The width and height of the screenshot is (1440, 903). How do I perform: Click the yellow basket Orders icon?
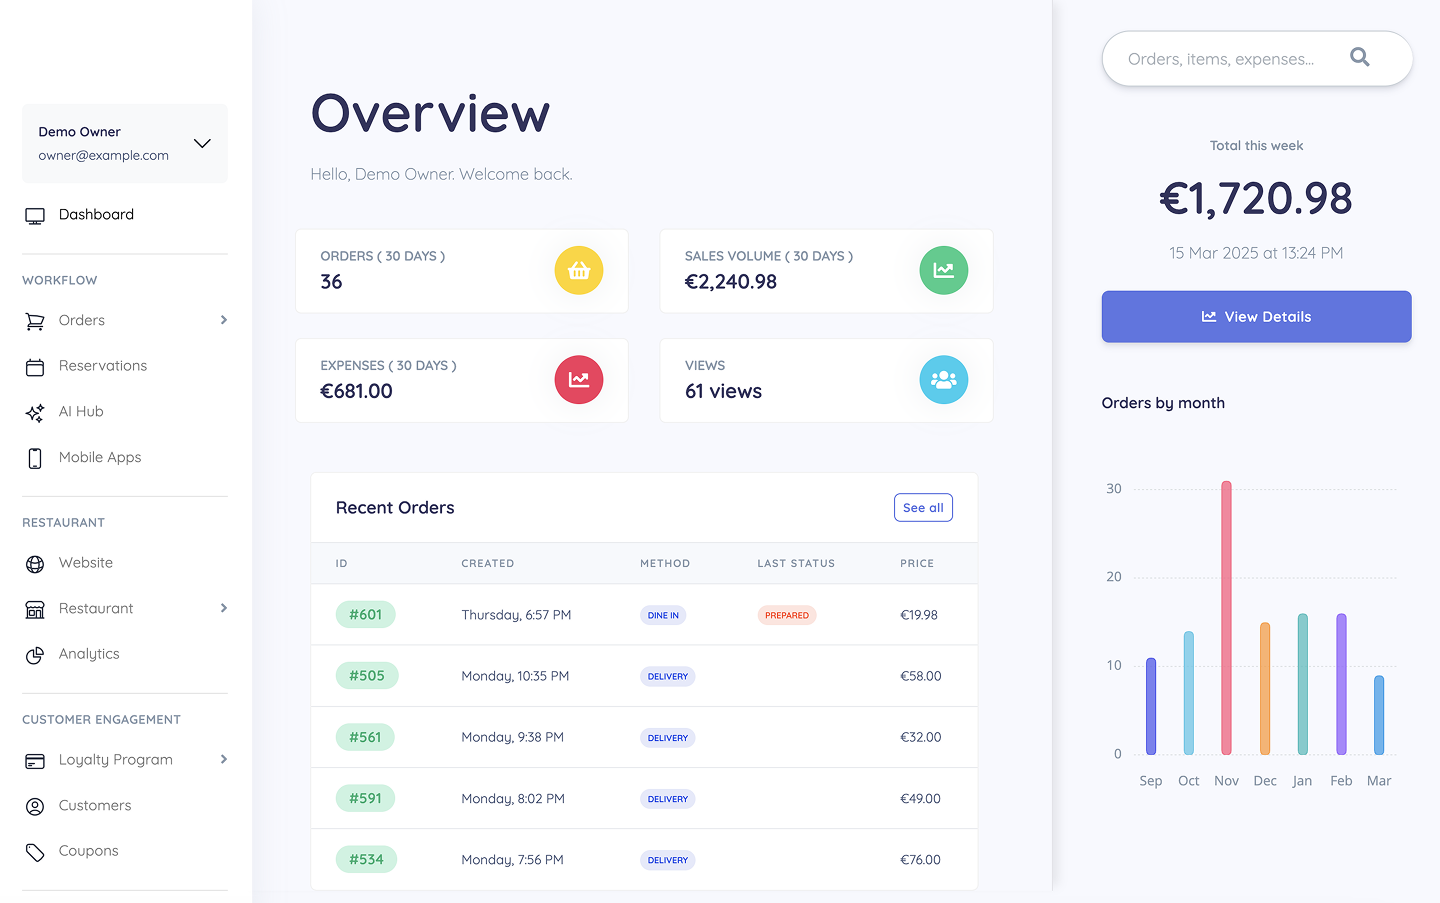point(579,271)
